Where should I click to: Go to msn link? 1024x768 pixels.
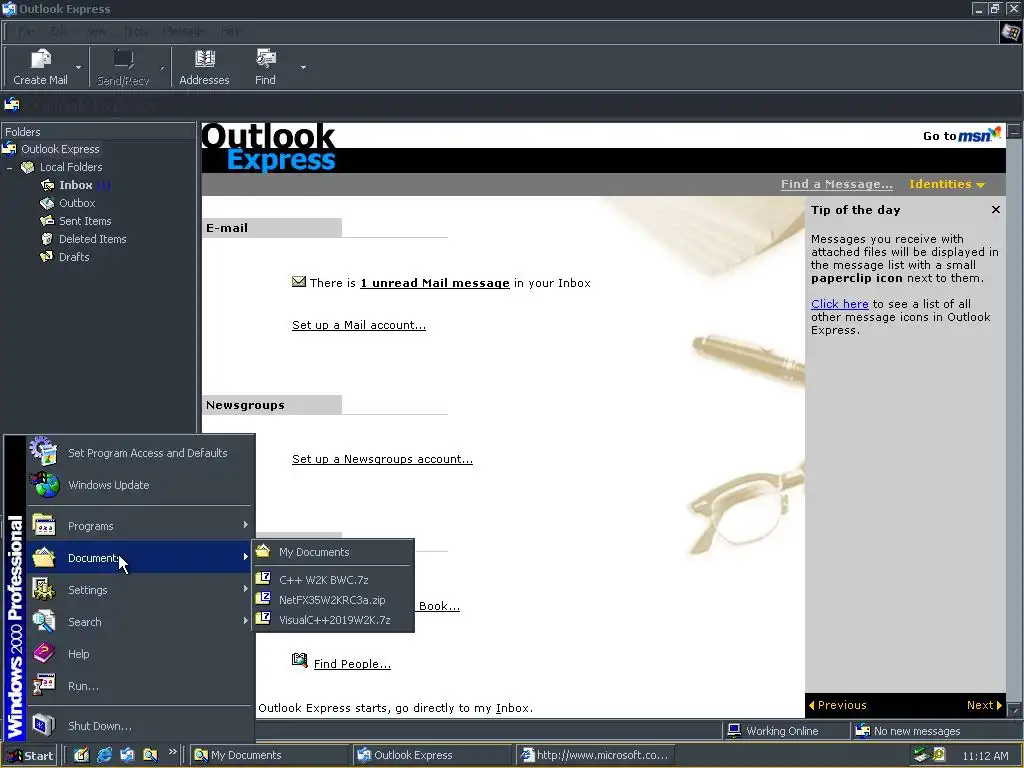point(961,135)
